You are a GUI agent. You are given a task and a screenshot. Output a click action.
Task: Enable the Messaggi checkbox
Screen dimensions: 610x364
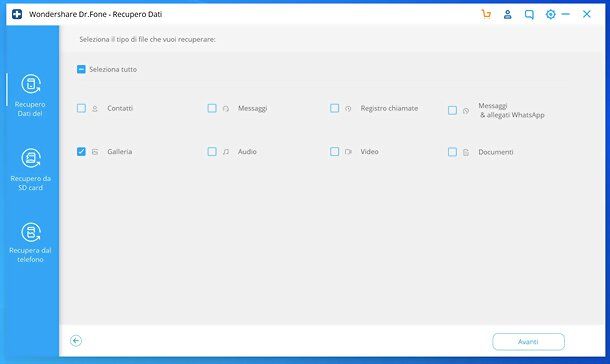pyautogui.click(x=212, y=108)
